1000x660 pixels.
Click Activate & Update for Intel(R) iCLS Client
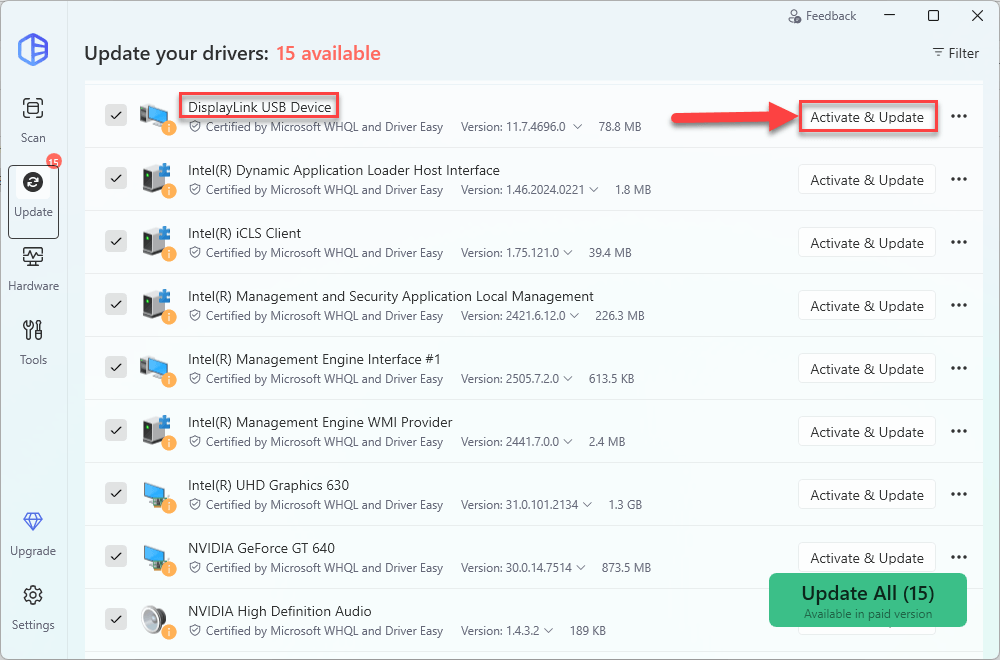coord(866,243)
